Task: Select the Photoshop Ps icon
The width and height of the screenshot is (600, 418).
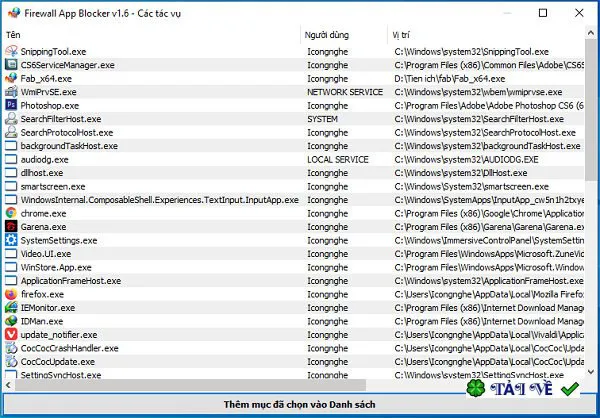Action: coord(11,105)
